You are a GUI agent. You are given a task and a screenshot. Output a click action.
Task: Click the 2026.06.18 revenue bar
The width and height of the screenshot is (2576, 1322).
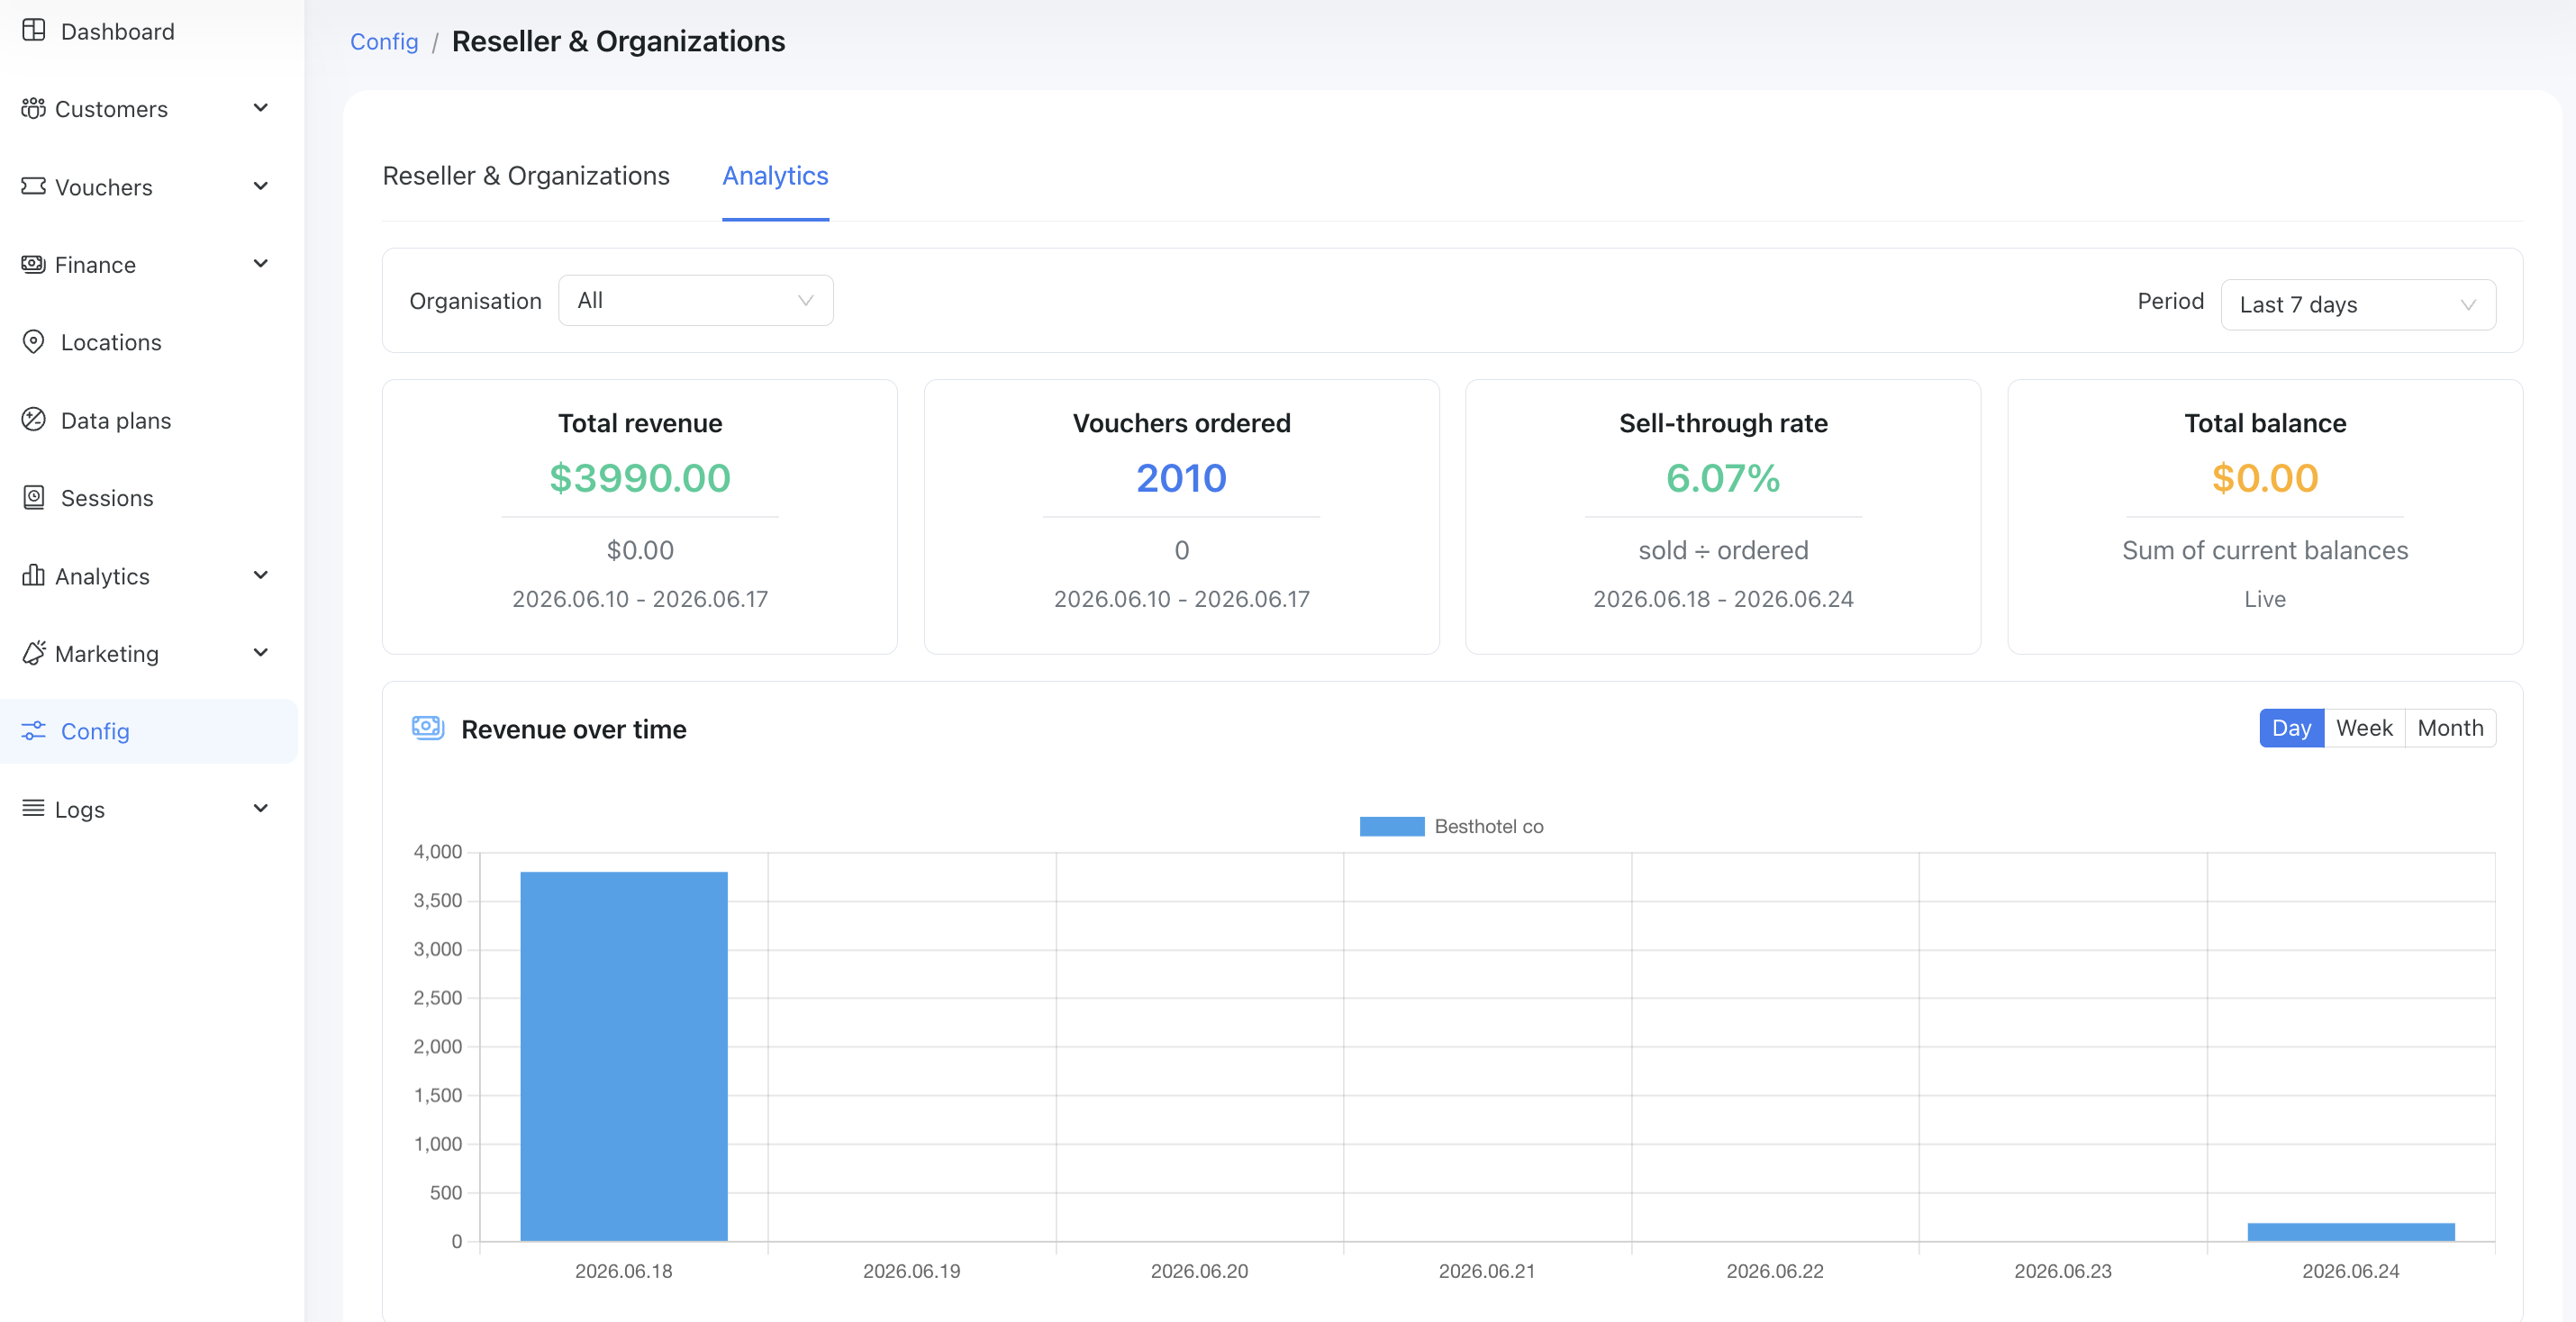[x=624, y=1056]
